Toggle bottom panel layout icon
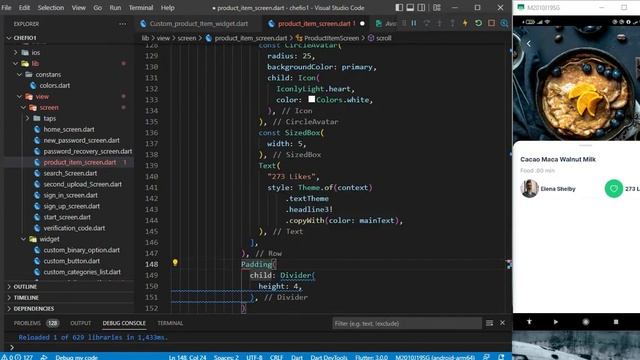640x360 pixels. (410, 7)
